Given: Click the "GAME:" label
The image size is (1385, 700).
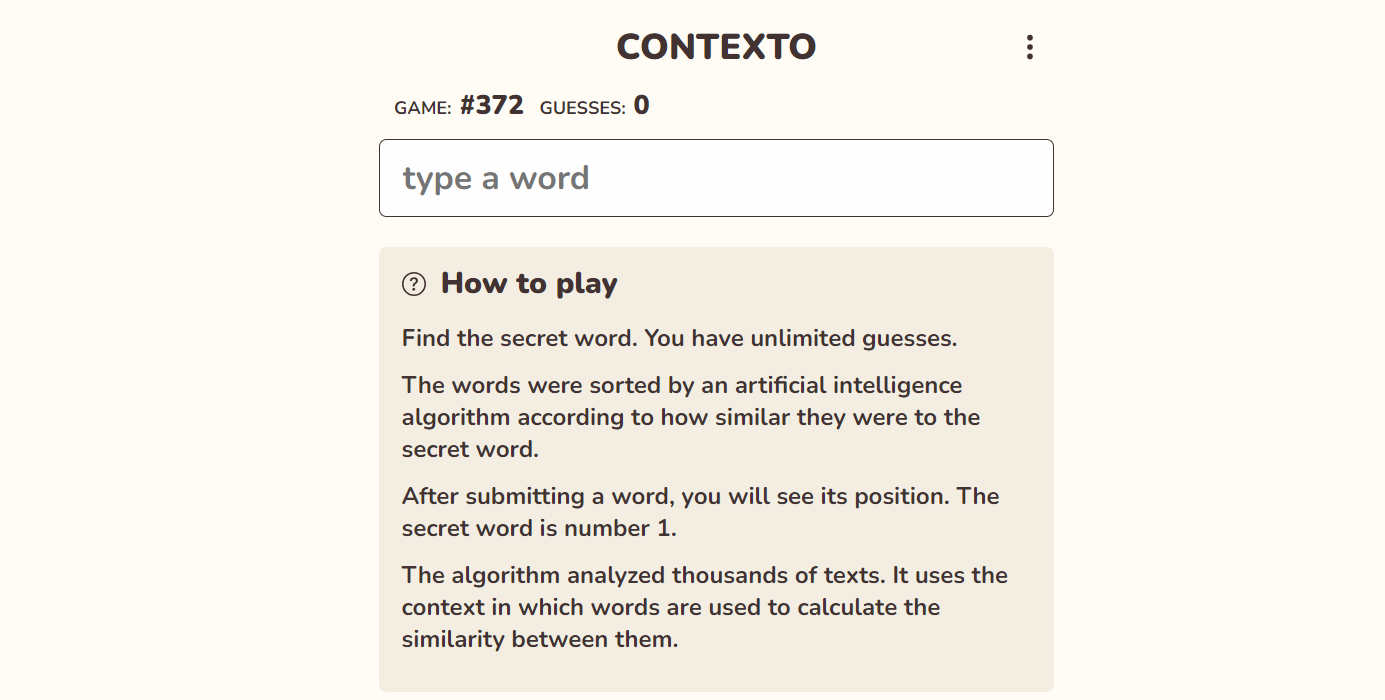Looking at the screenshot, I should (423, 107).
